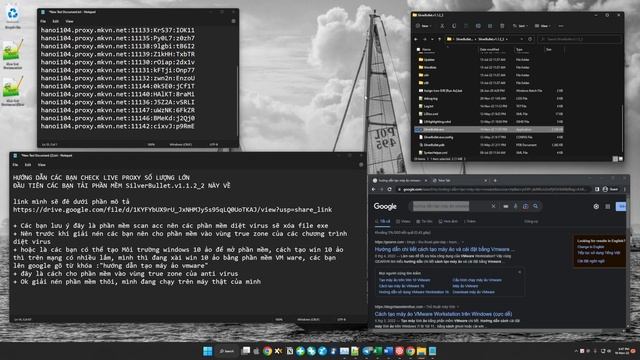Go up one folder in File Explorer
This screenshot has height=360, width=640.
pos(440,39)
